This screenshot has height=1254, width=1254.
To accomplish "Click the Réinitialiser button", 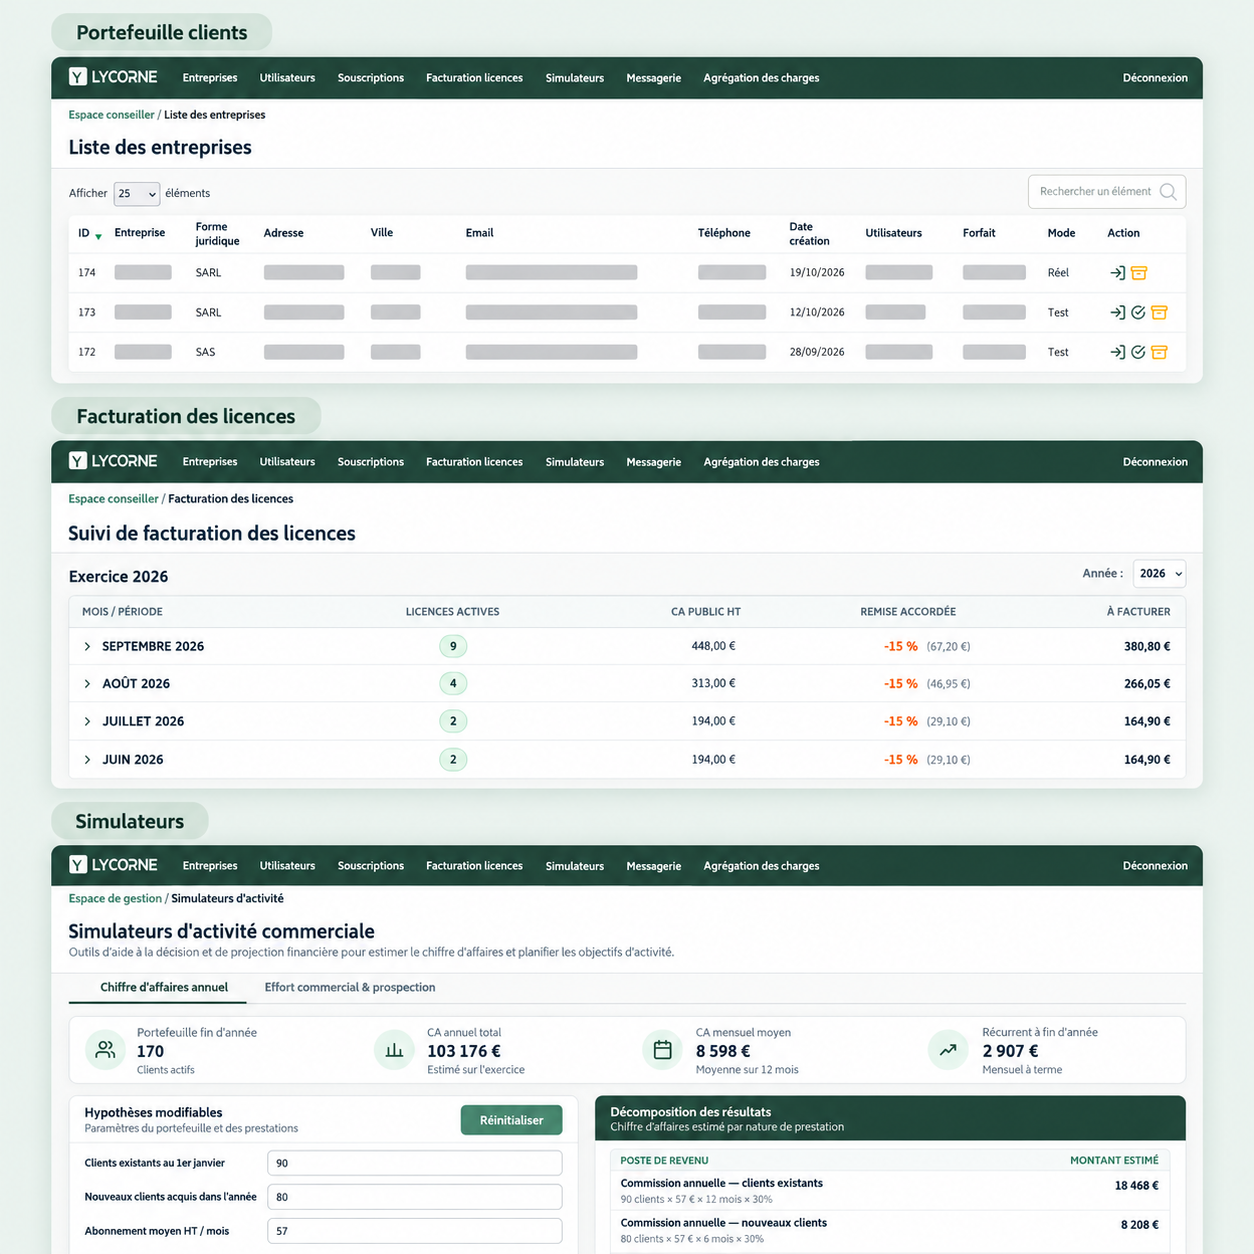I will point(511,1120).
